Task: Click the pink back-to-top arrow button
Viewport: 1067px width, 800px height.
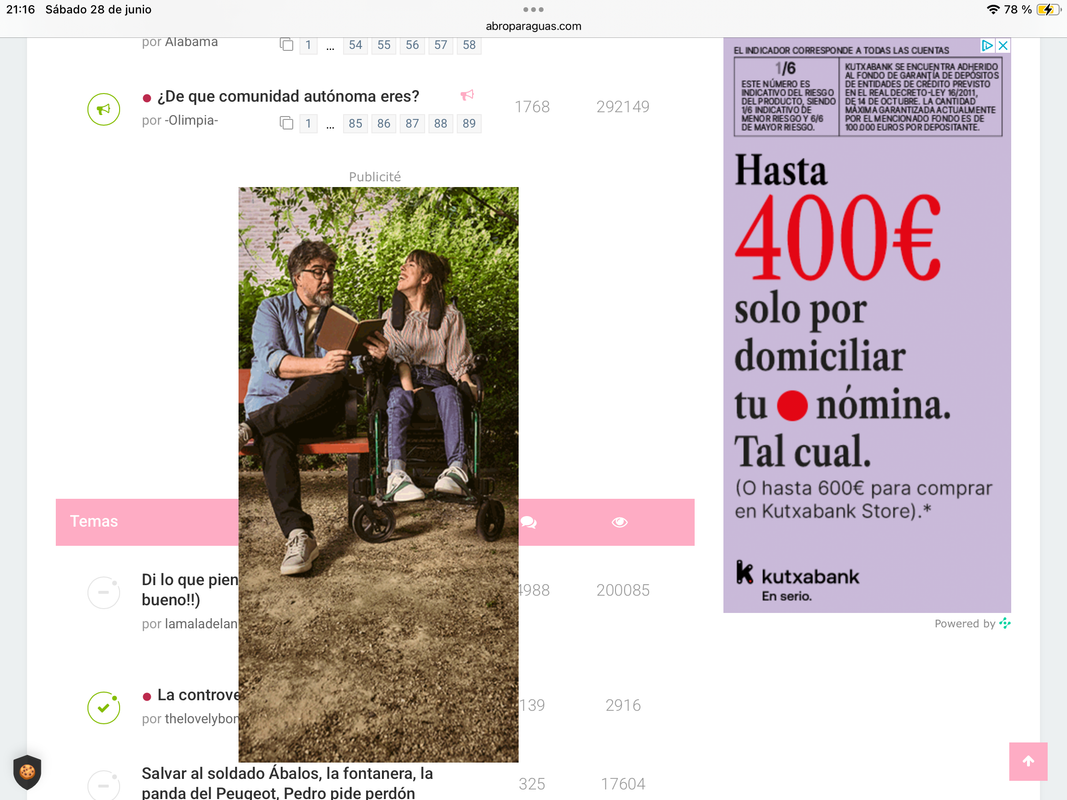Action: (x=1028, y=761)
